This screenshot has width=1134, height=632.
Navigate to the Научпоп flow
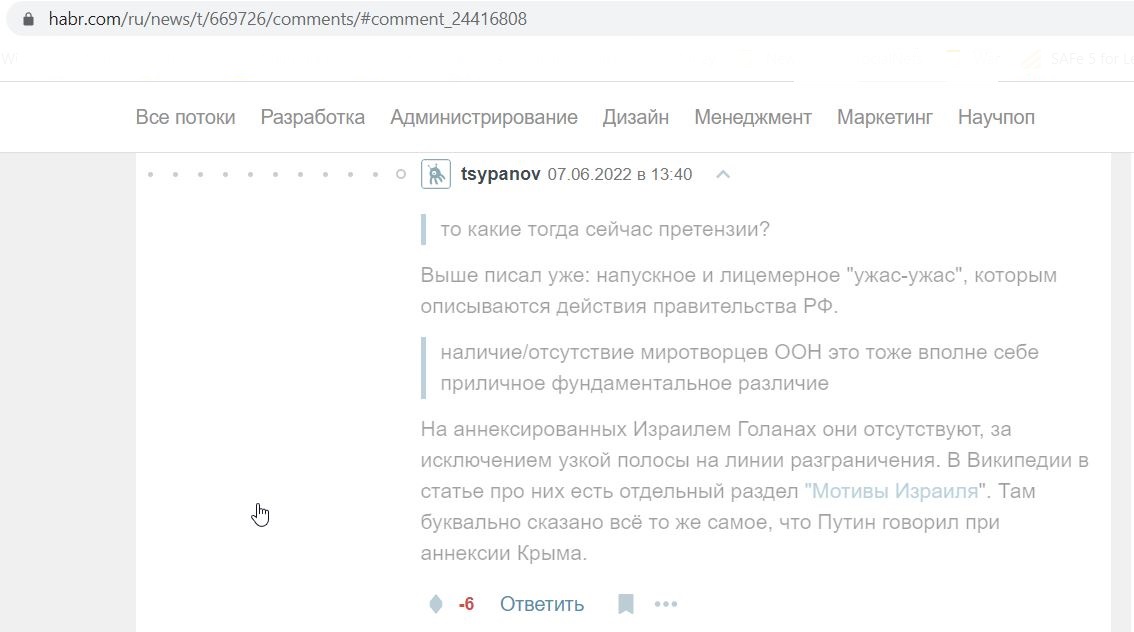(996, 117)
